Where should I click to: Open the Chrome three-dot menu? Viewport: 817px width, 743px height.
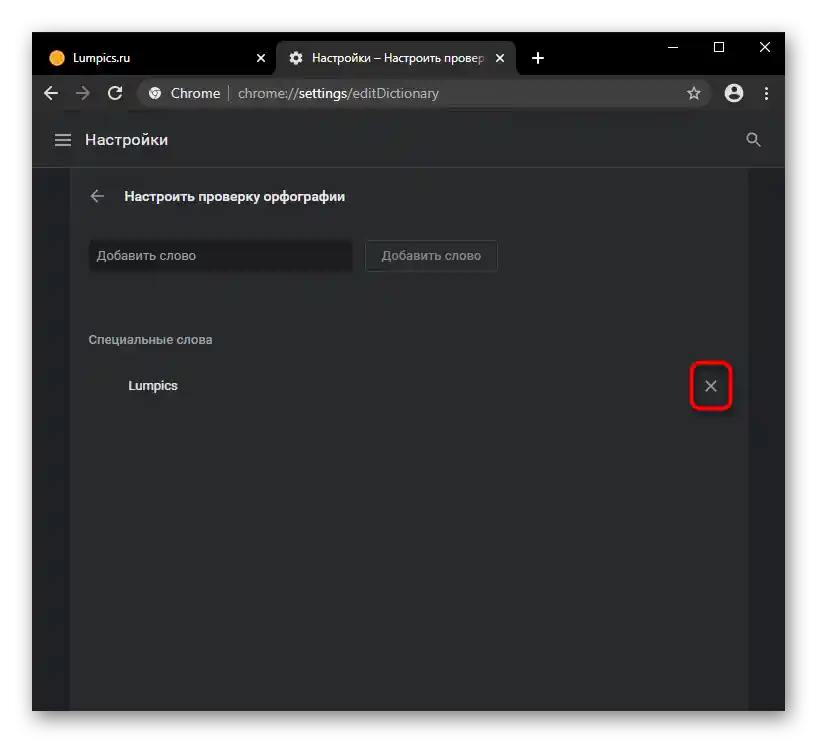(766, 93)
